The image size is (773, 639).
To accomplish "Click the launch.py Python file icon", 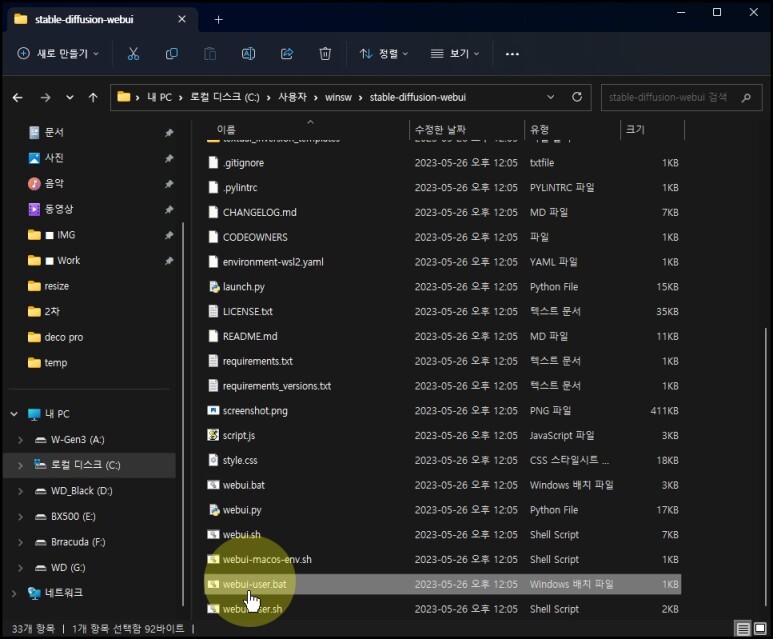I will [213, 286].
